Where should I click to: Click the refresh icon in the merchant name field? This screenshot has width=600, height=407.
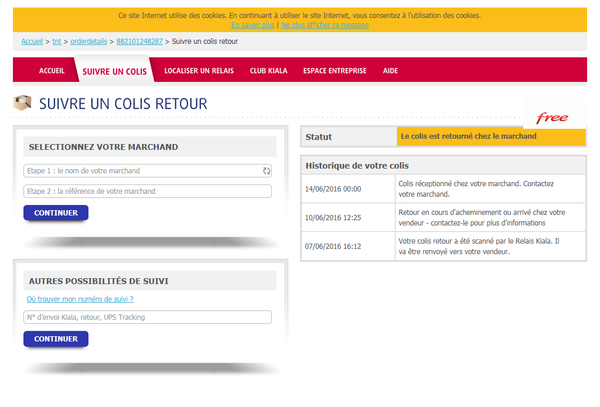click(266, 171)
